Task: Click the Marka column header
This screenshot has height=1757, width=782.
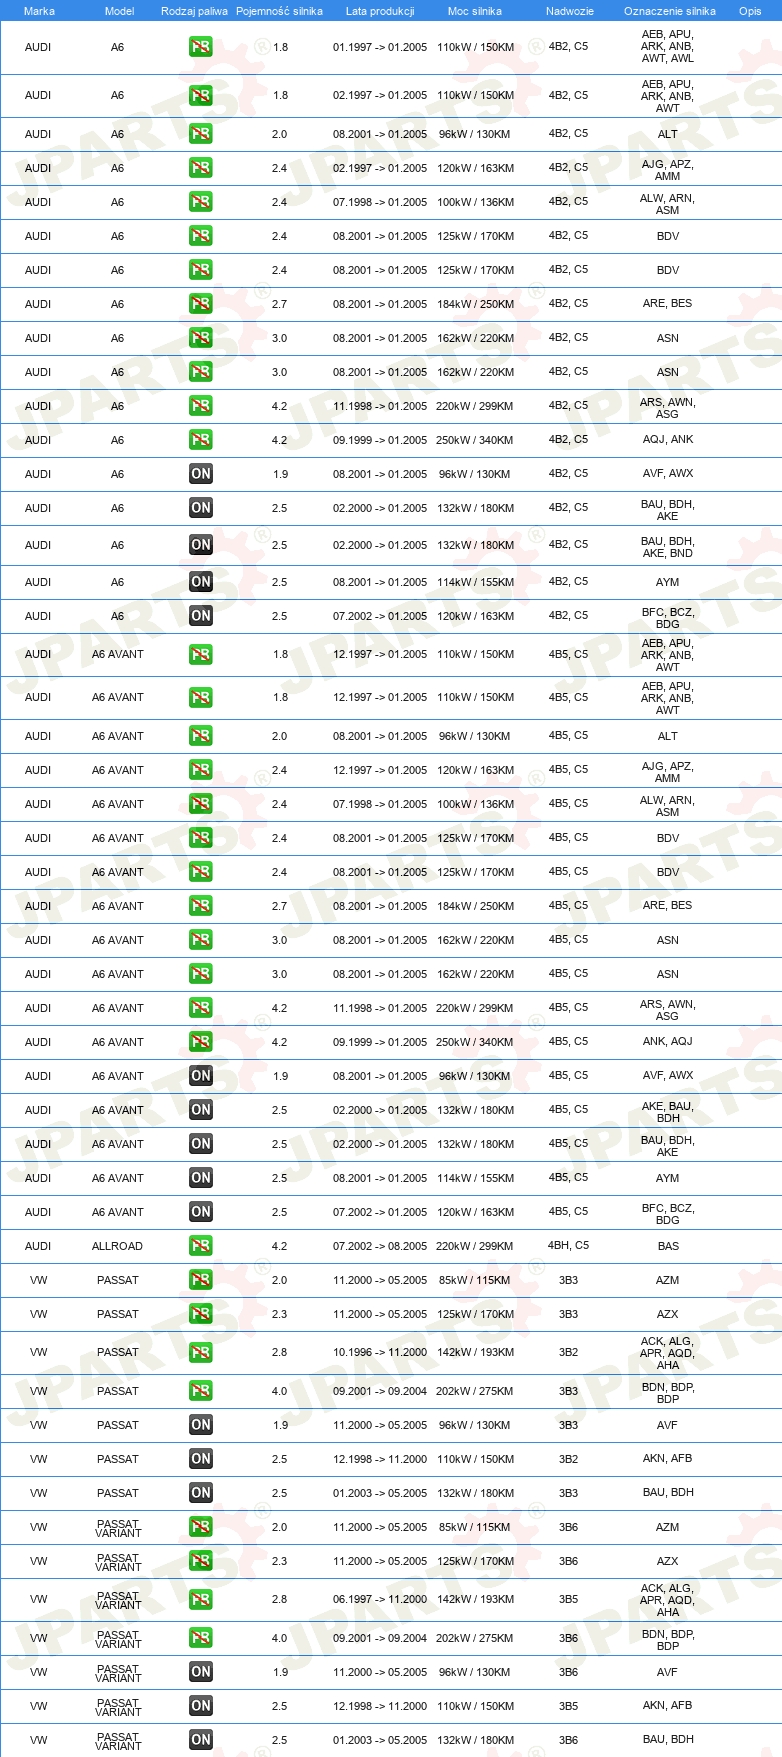Action: coord(39,11)
